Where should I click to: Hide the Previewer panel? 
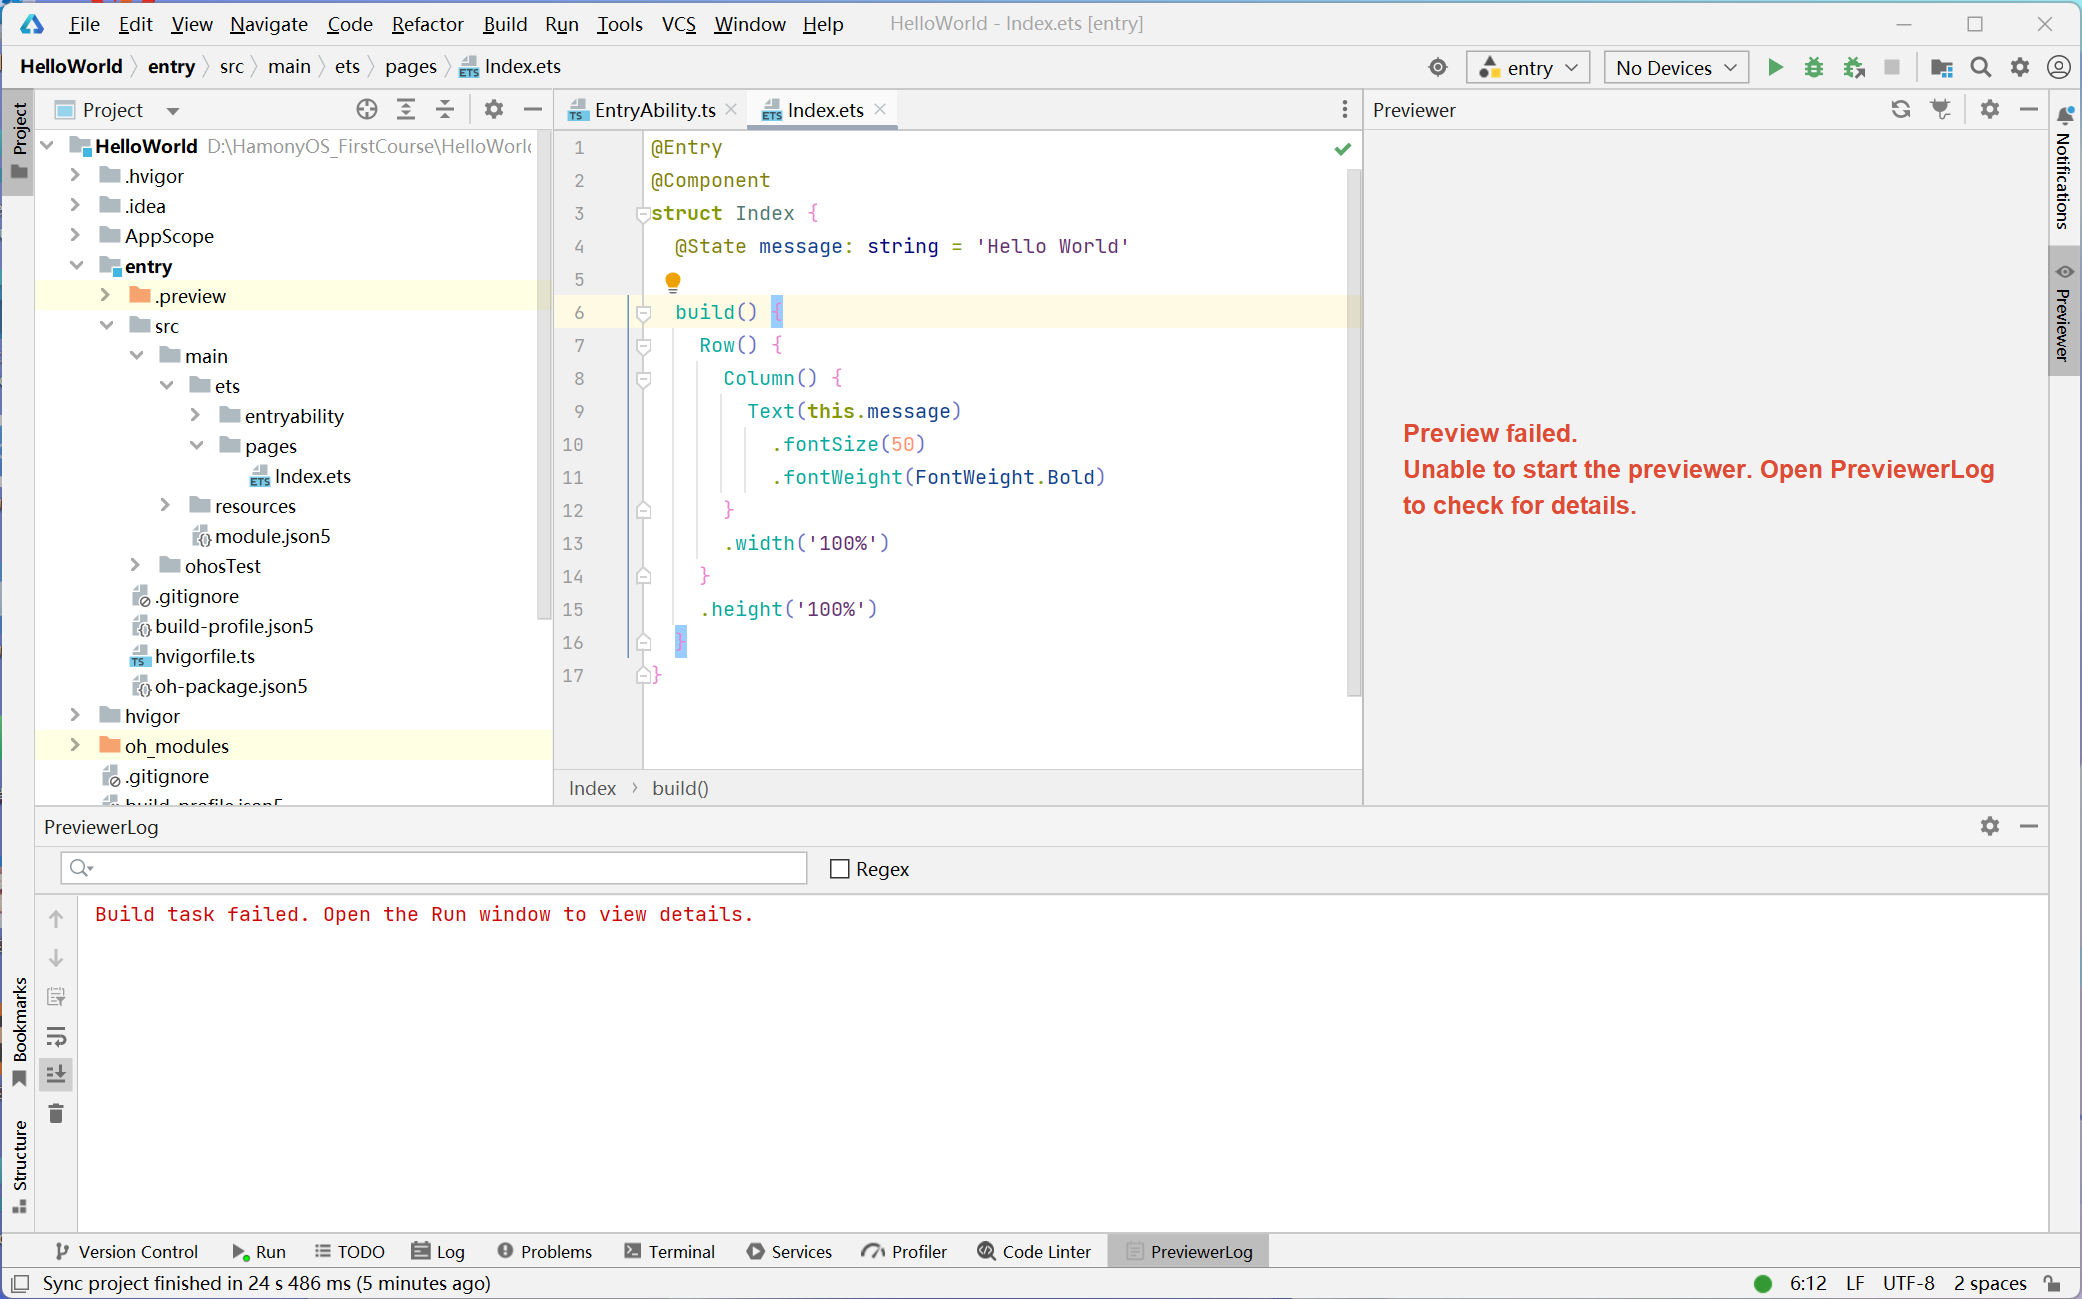point(2029,109)
